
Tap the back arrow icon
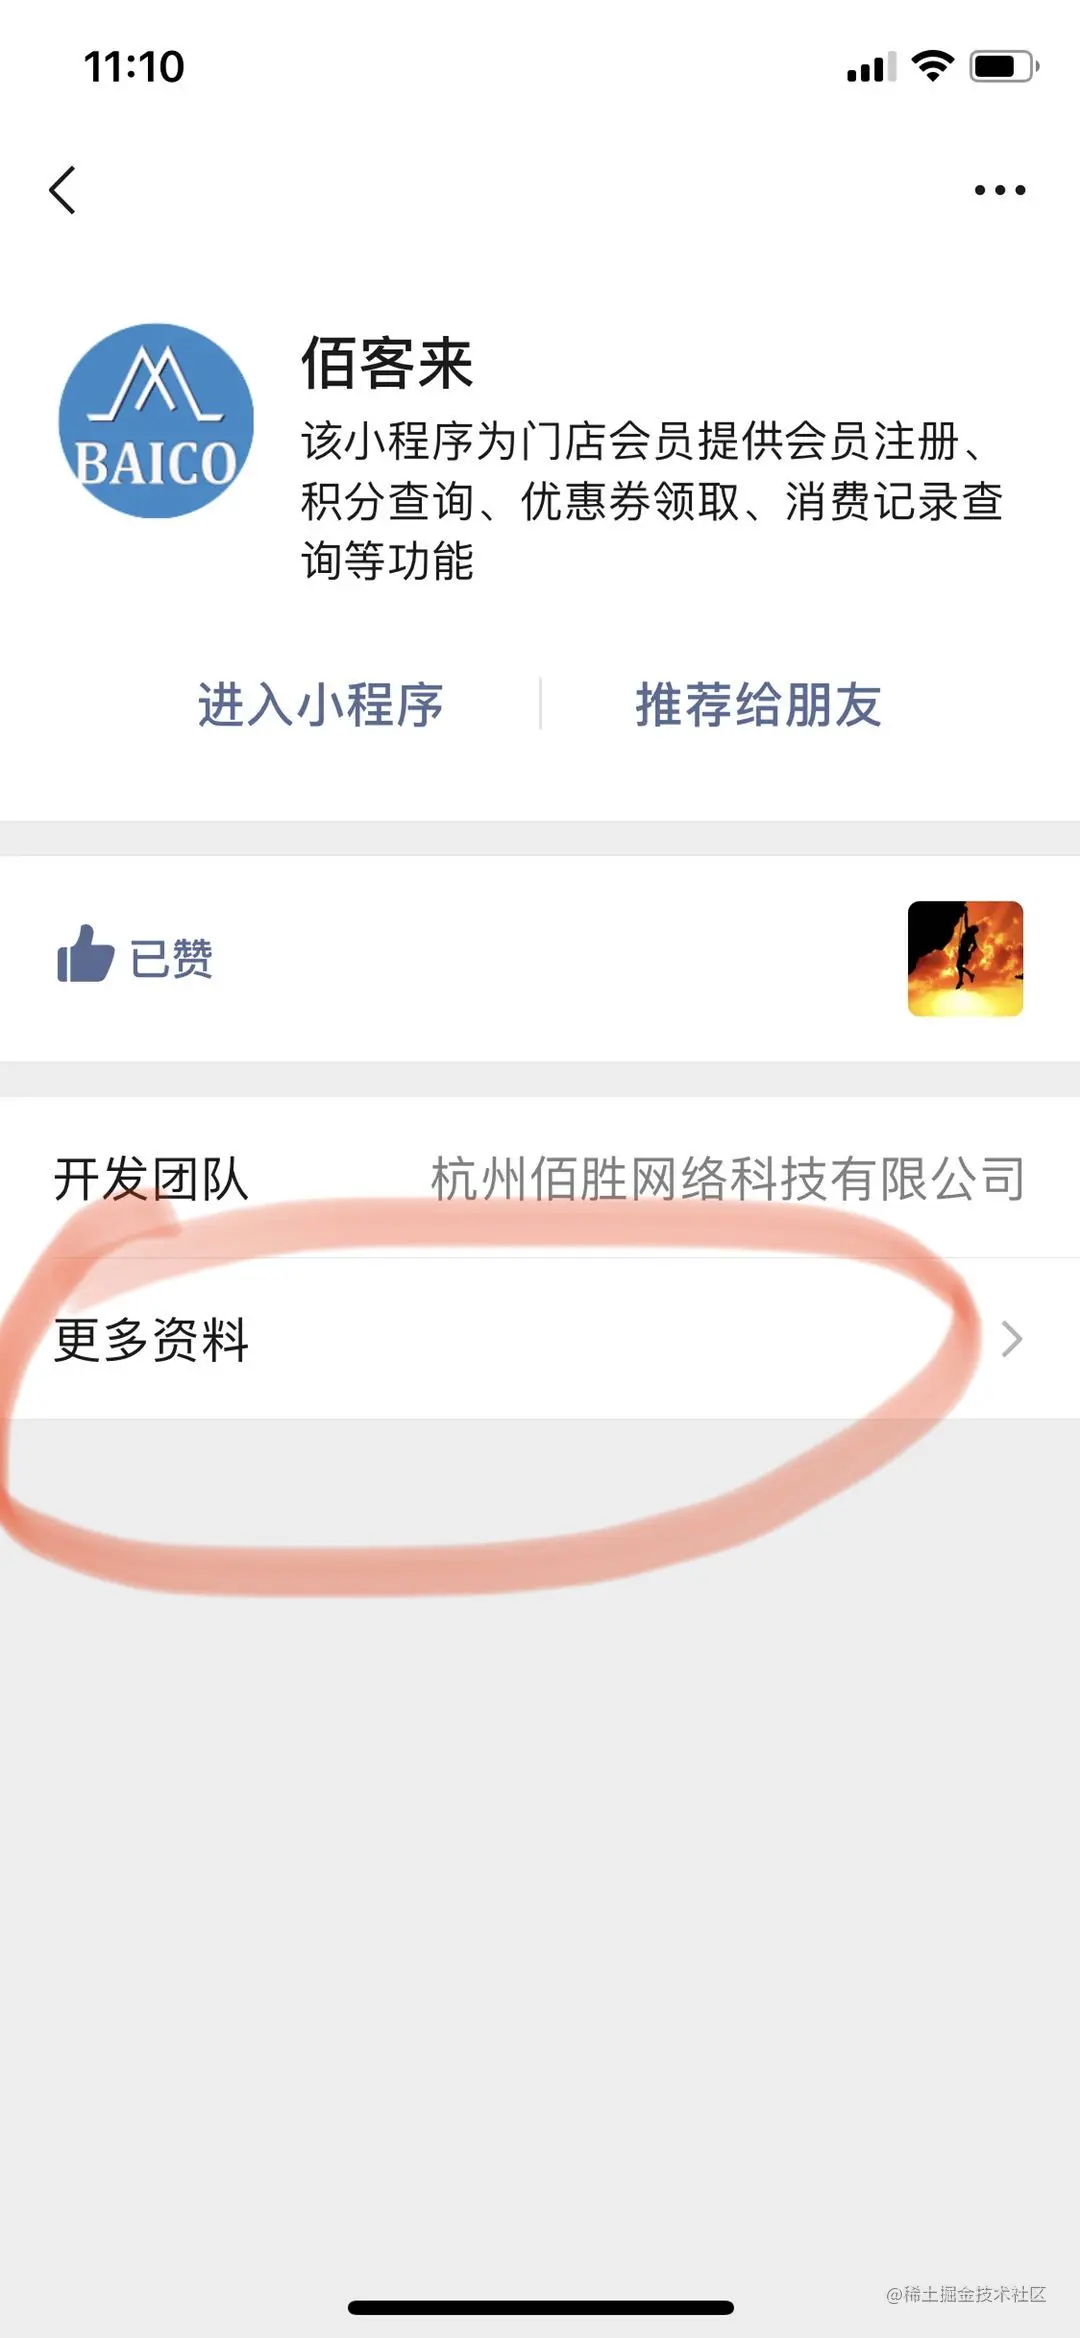tap(62, 190)
